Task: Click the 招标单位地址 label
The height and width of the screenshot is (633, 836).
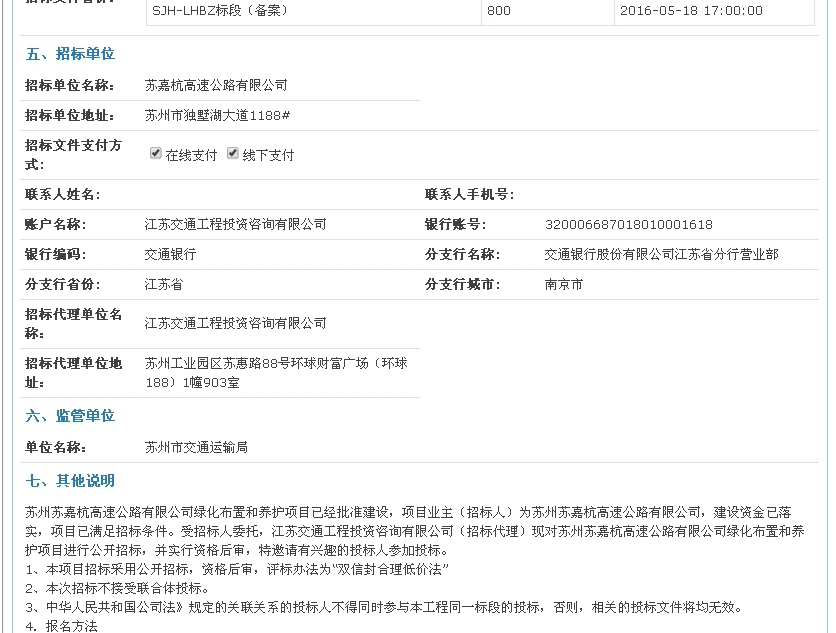Action: click(69, 115)
